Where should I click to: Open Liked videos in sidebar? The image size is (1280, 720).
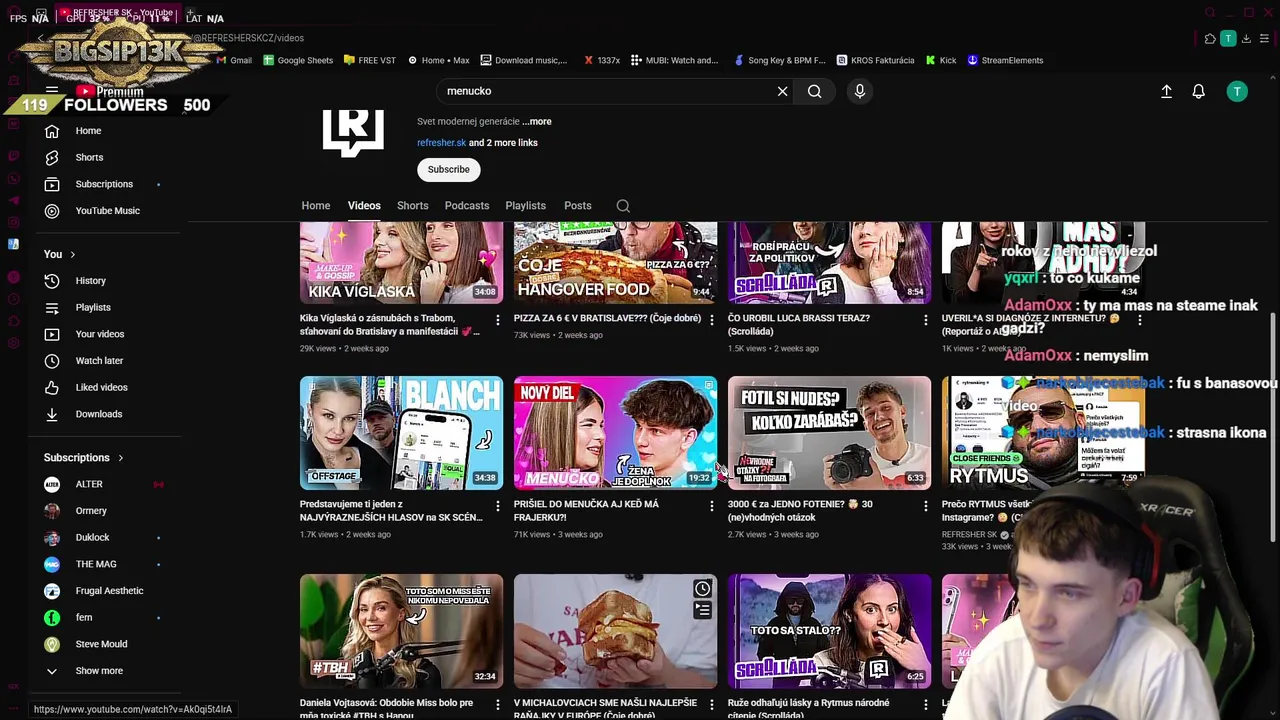pos(101,387)
